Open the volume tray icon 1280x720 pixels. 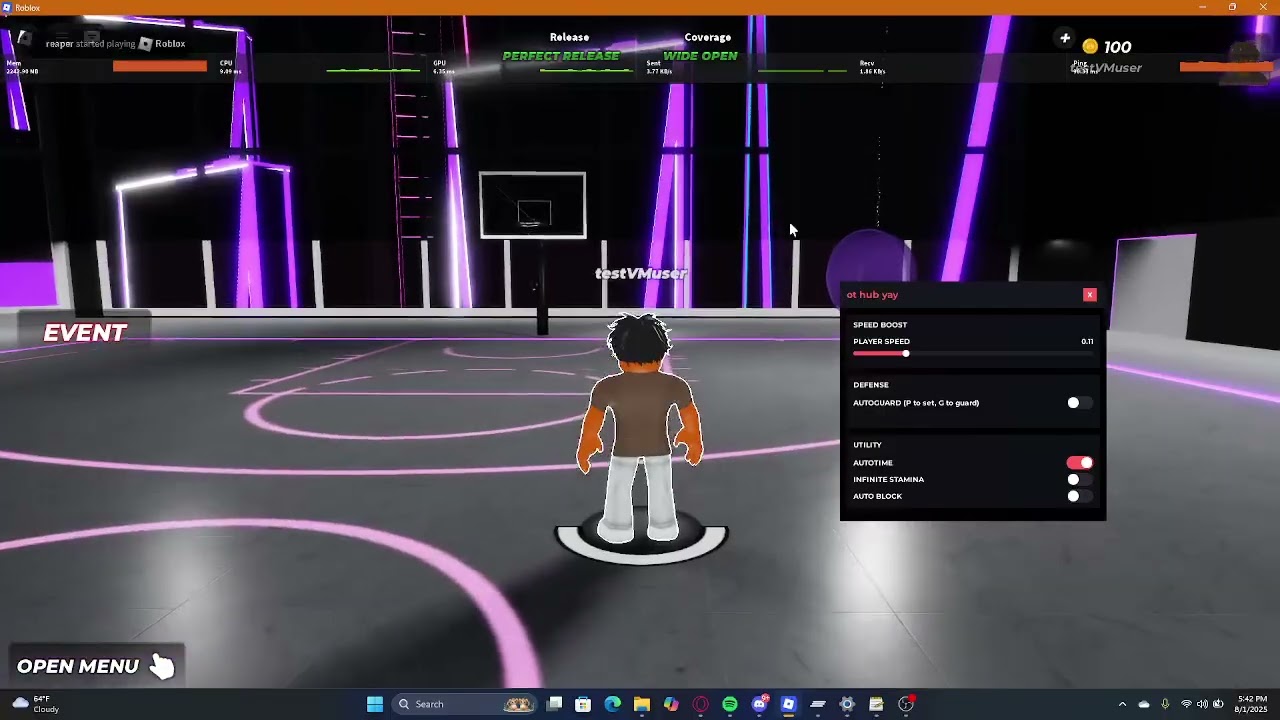click(x=1202, y=704)
